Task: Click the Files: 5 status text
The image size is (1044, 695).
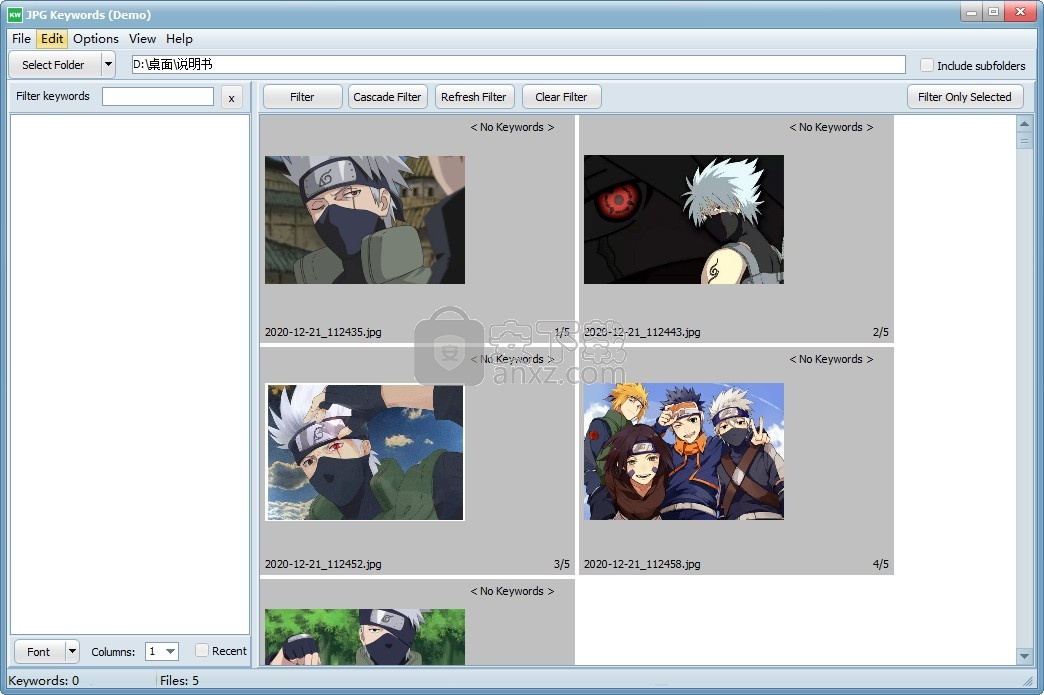Action: tap(179, 680)
